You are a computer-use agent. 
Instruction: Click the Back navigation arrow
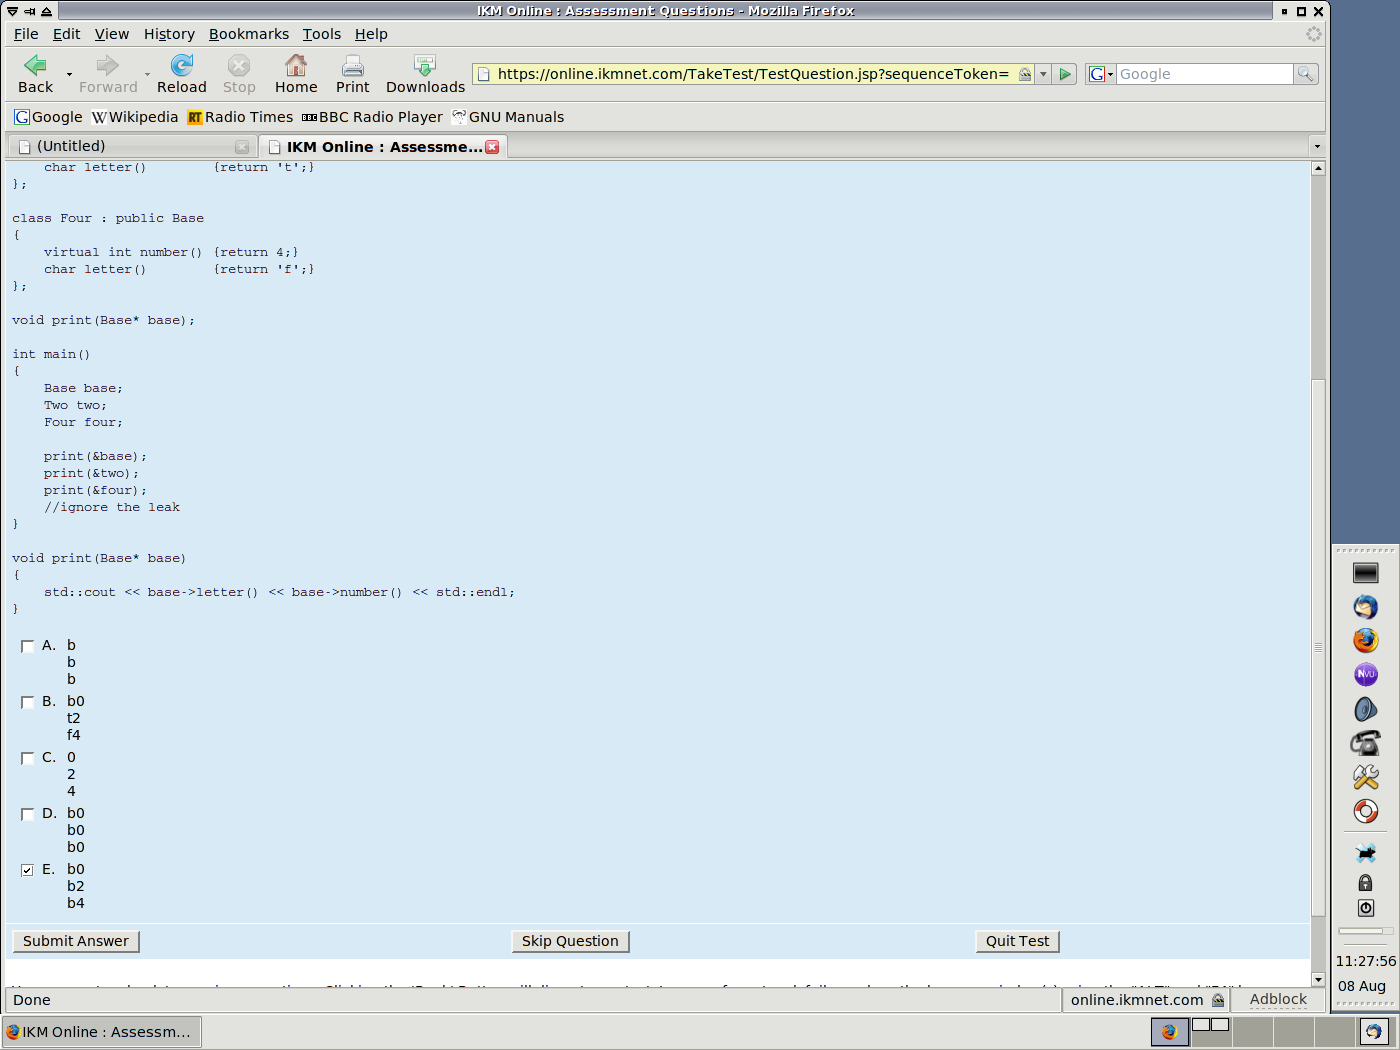pos(35,66)
